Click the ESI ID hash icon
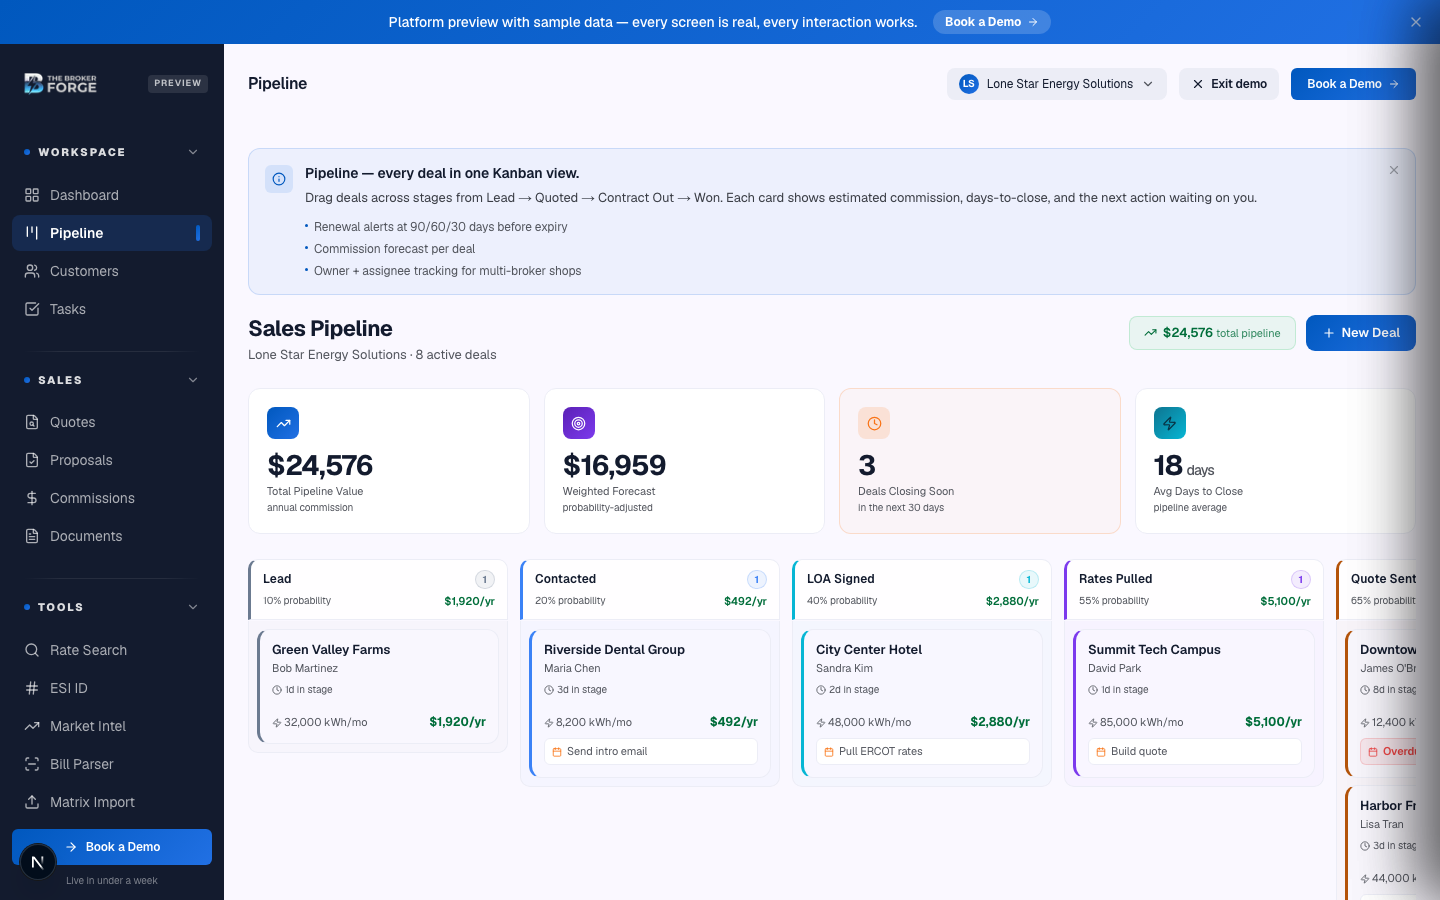The width and height of the screenshot is (1440, 900). point(32,688)
